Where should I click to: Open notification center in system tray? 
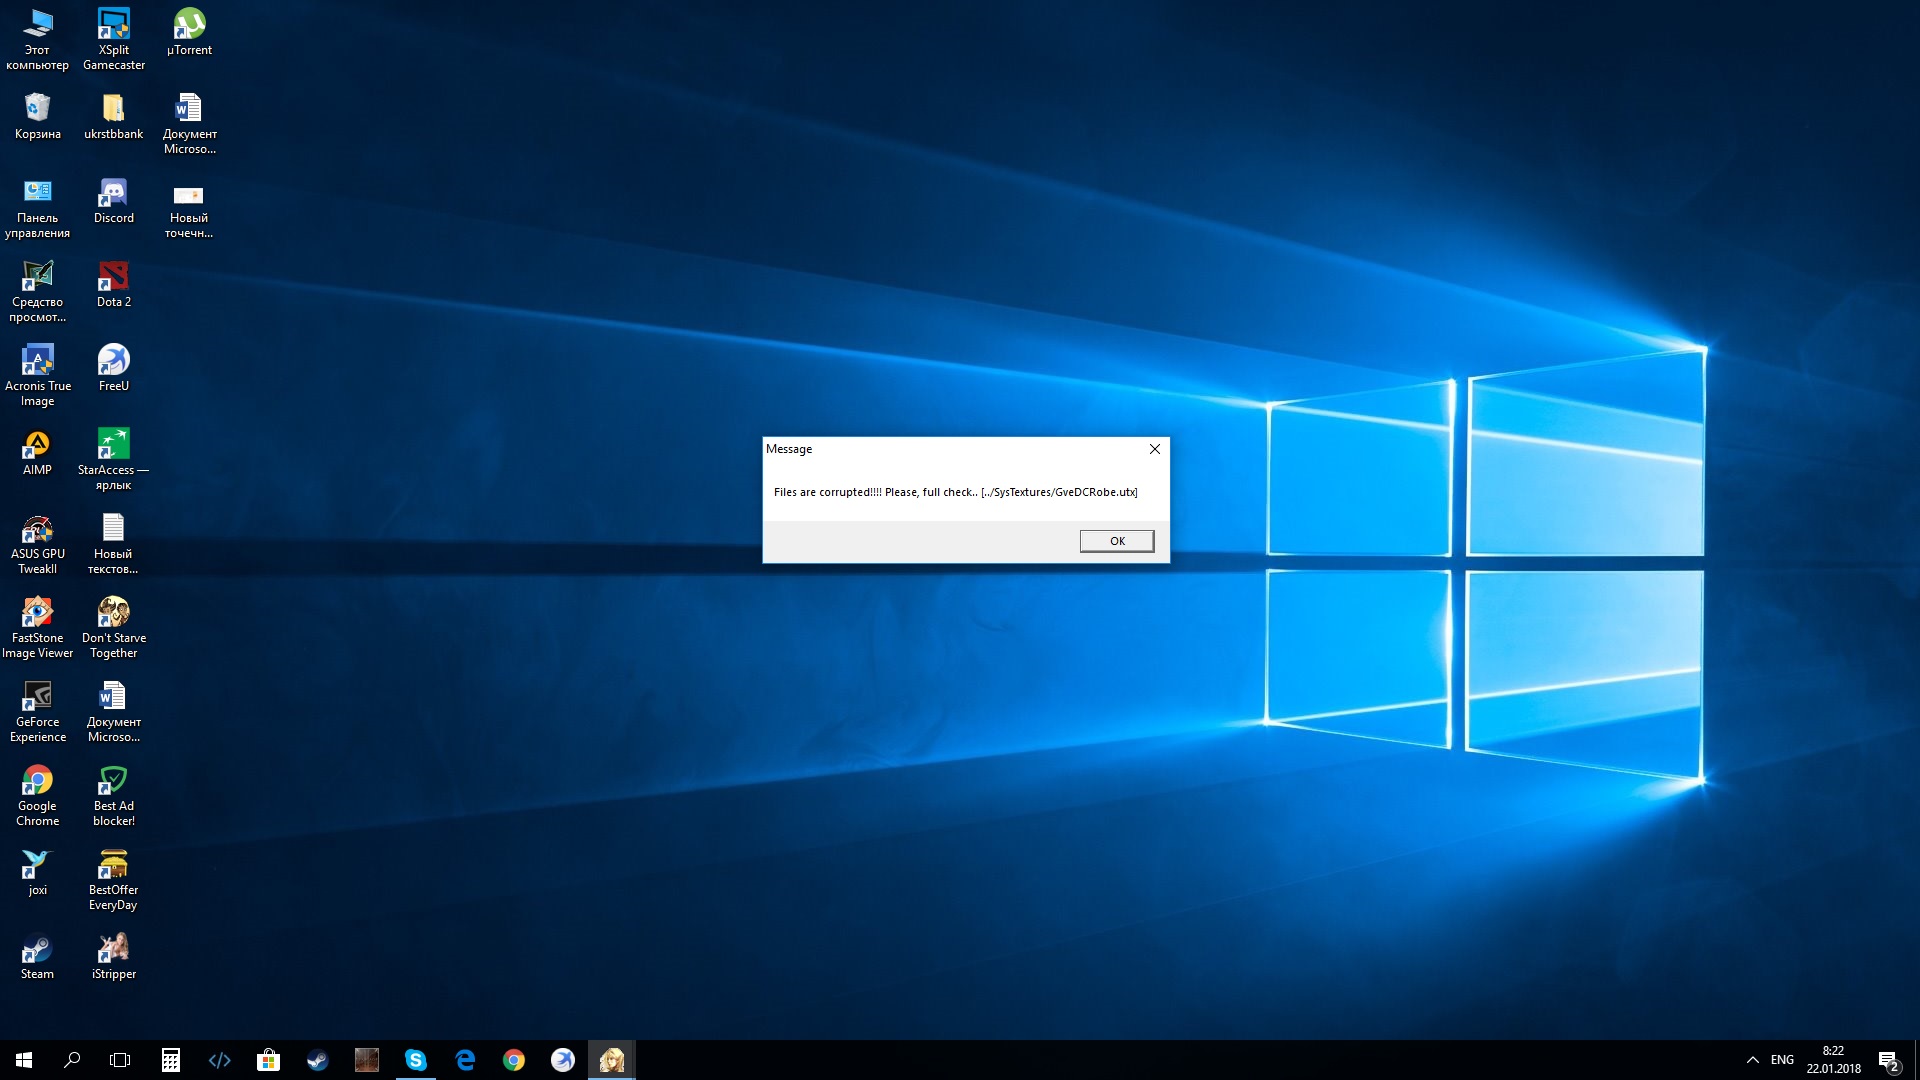1891,1059
